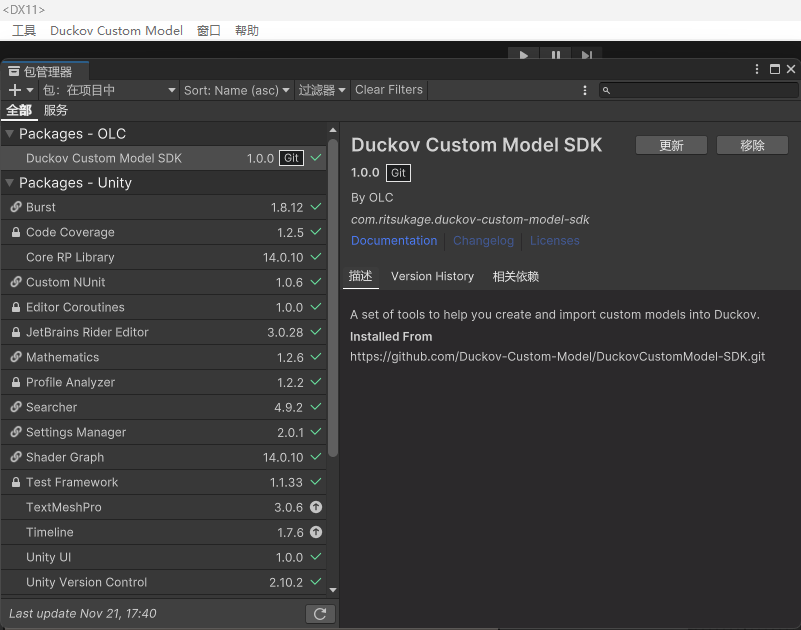Image resolution: width=801 pixels, height=630 pixels.
Task: Open the Sort: Name (asc) dropdown
Action: 237,90
